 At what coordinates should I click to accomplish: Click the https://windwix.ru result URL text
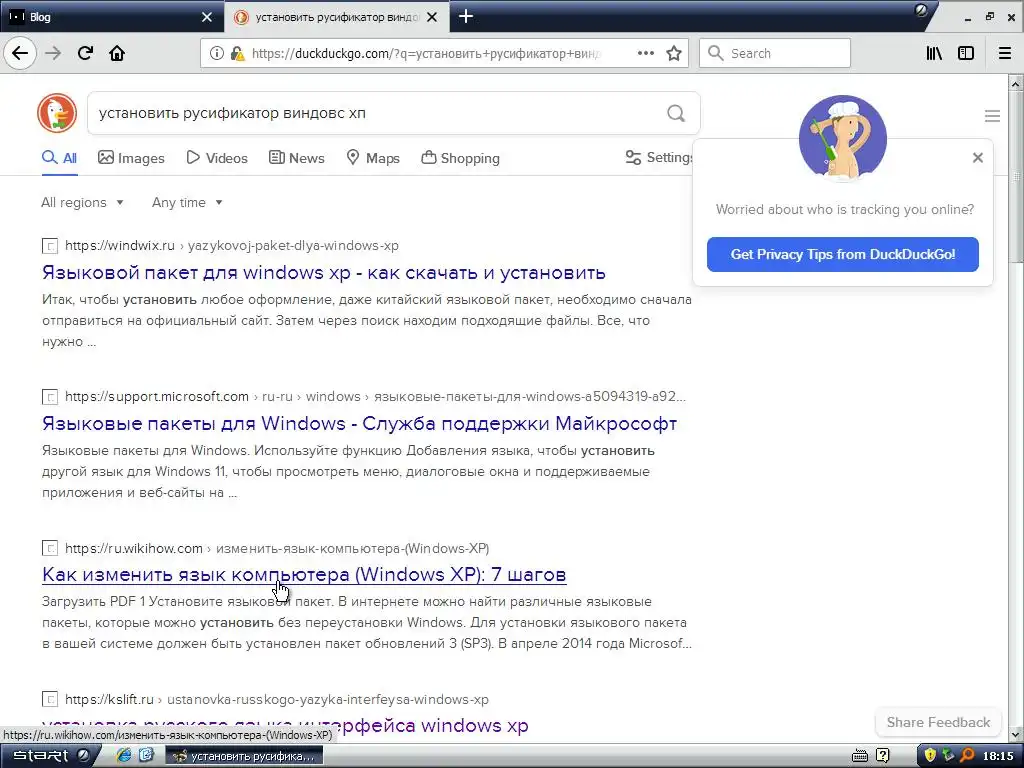pos(120,246)
